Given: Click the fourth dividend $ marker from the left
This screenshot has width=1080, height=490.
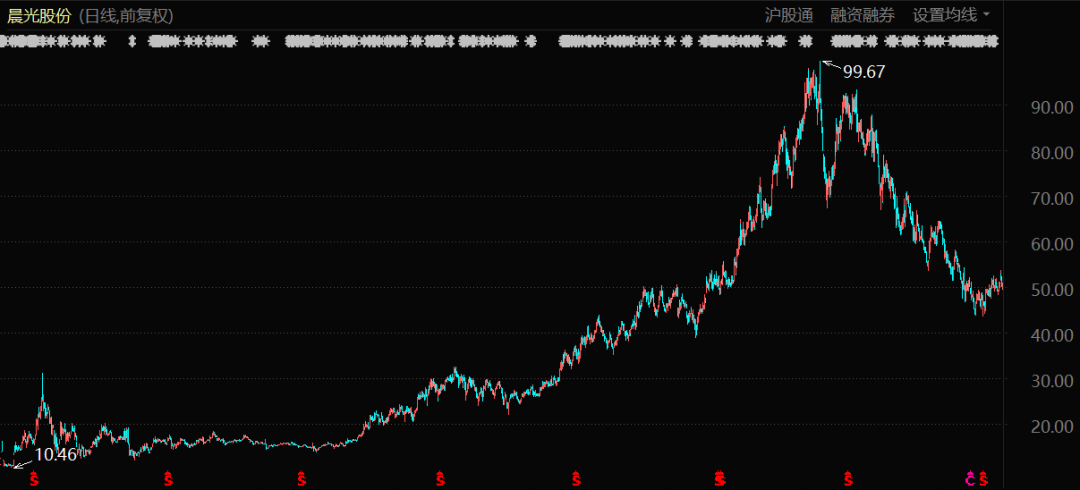Looking at the screenshot, I should click(x=440, y=478).
